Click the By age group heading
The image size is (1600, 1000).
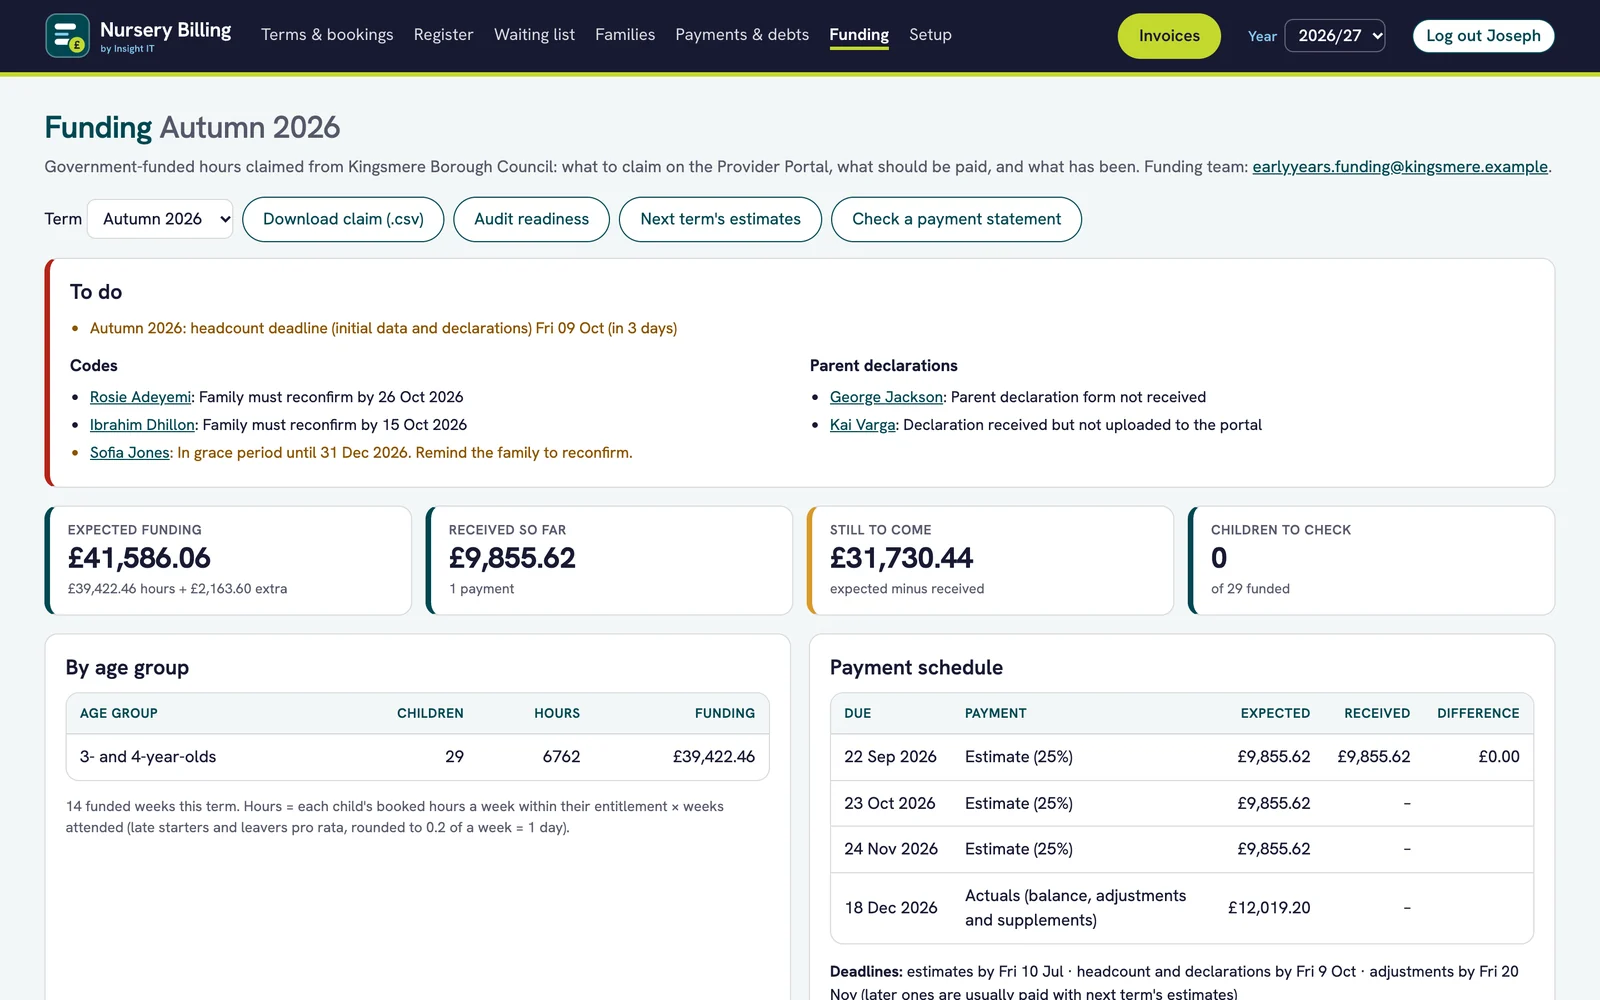(x=127, y=668)
